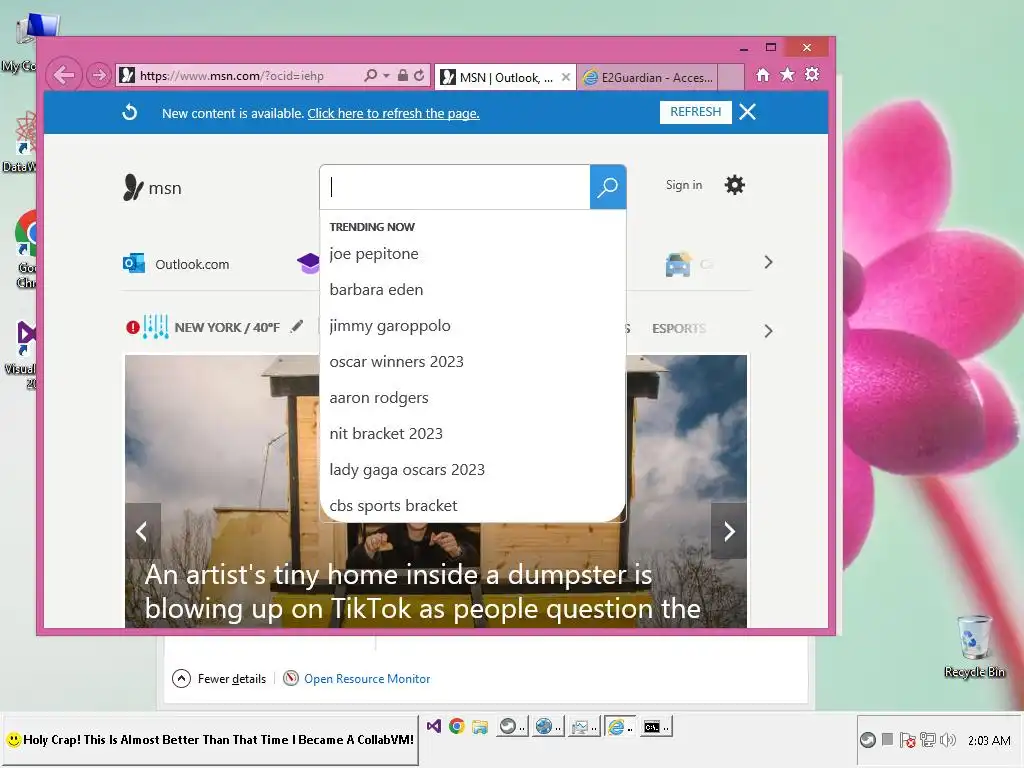Click the circular refresh icon in blue banner
This screenshot has height=768, width=1024.
click(130, 112)
